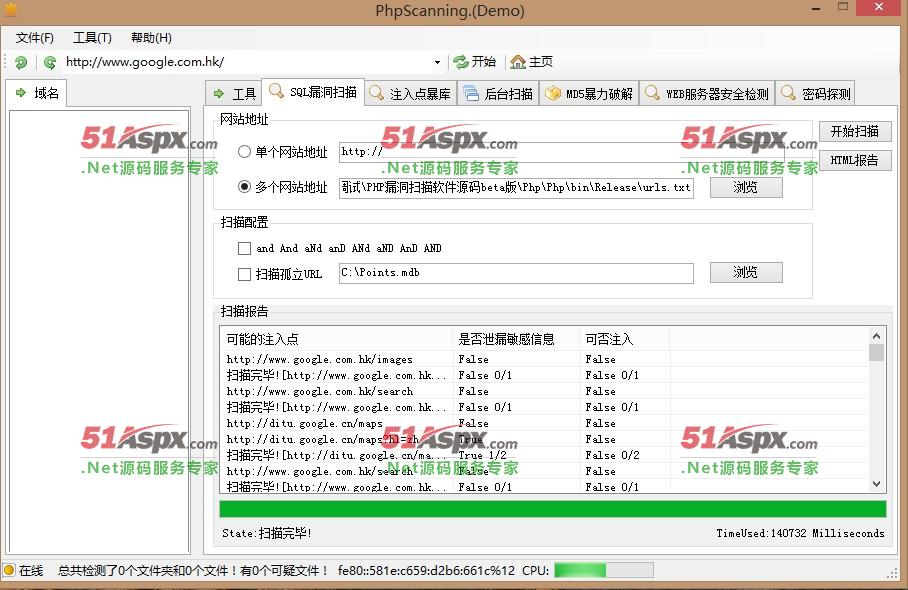Screen dimensions: 908x590
Task: Switch to the WEB服务器安全检测 tab
Action: coord(707,93)
